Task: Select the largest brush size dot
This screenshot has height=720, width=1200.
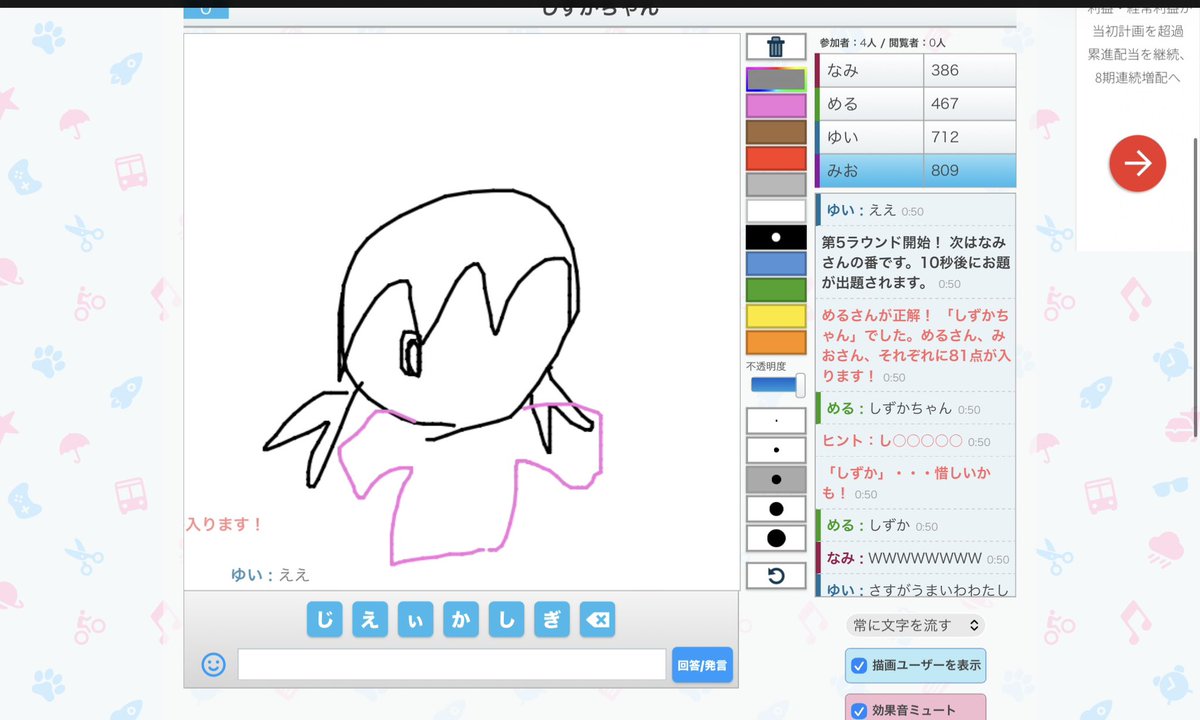Action: 776,538
